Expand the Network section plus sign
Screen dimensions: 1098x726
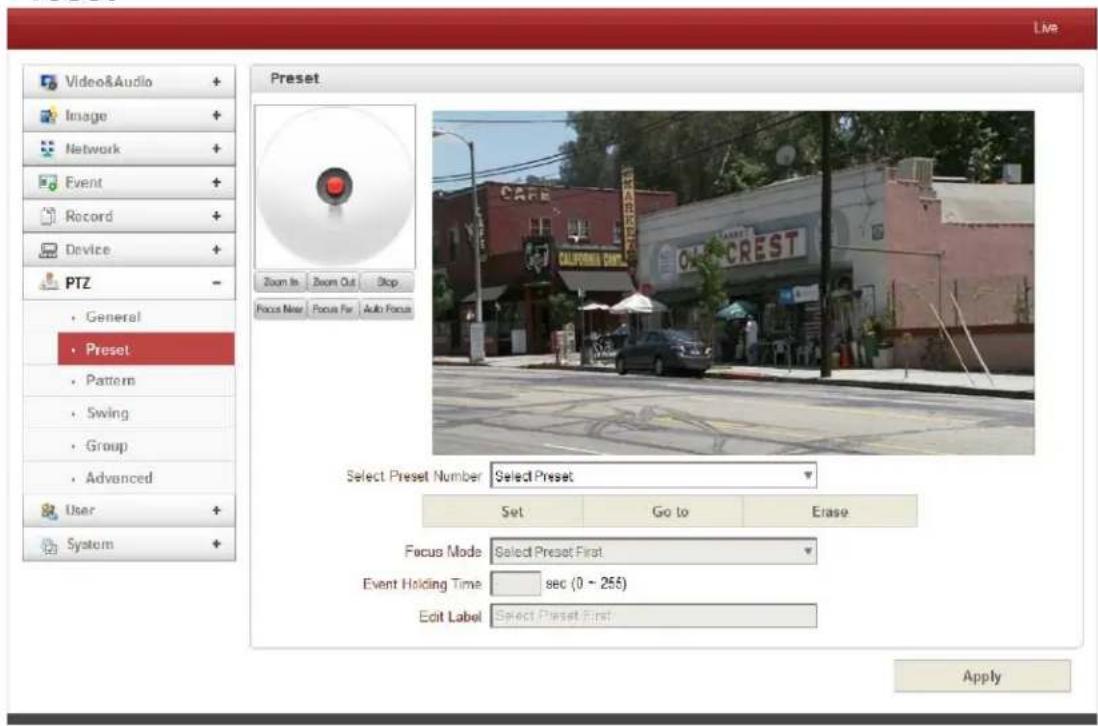point(216,148)
